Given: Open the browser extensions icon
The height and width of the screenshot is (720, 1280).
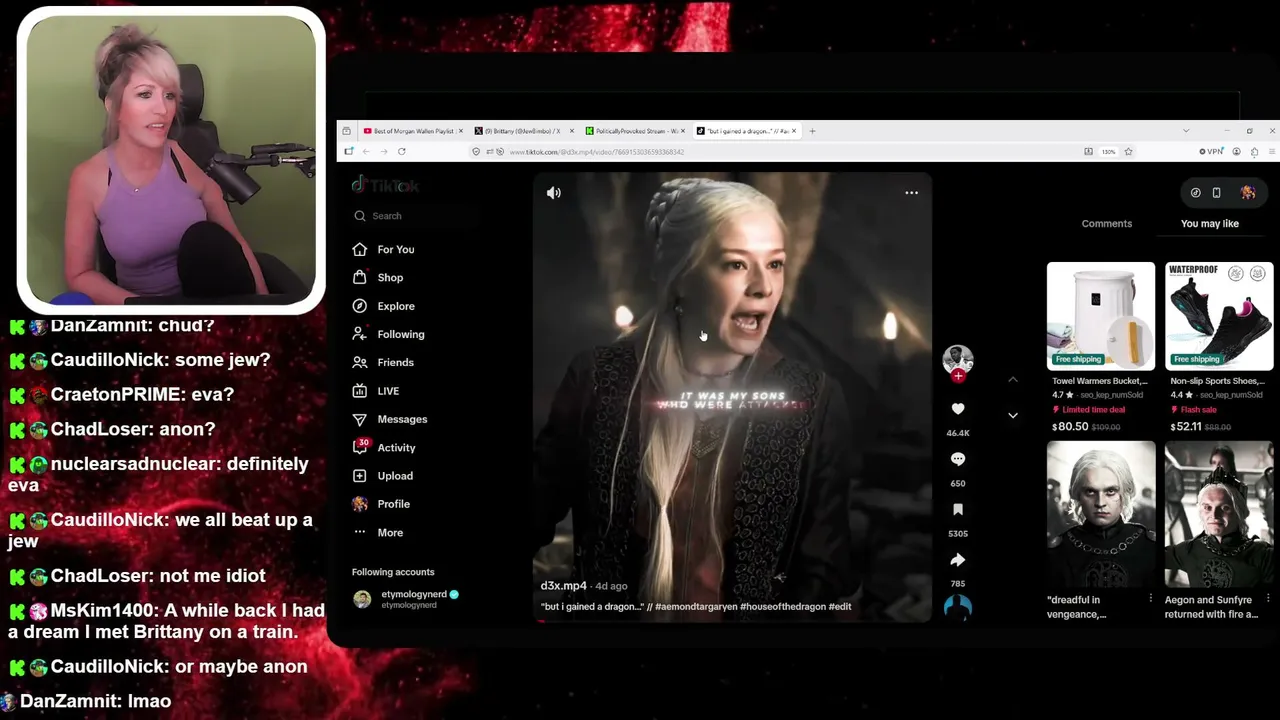Looking at the screenshot, I should 1255,152.
